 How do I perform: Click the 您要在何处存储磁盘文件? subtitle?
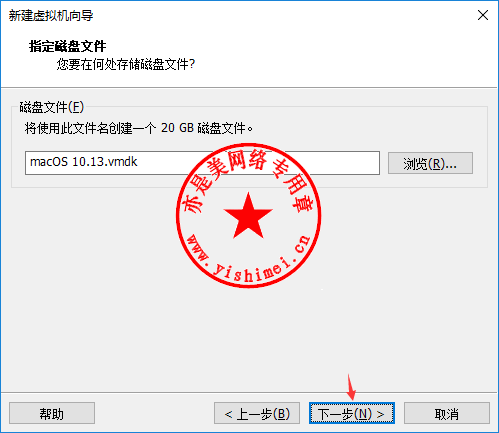pyautogui.click(x=125, y=64)
